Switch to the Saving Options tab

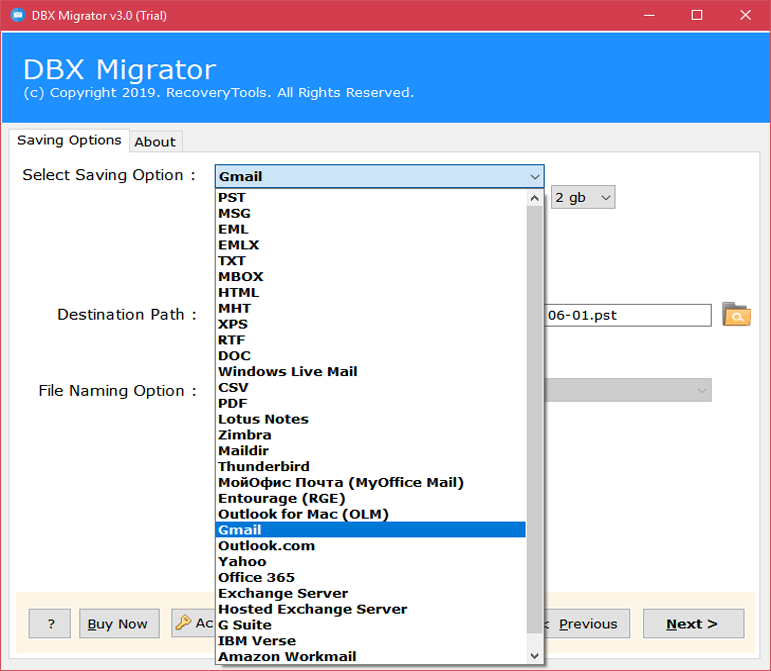(69, 141)
